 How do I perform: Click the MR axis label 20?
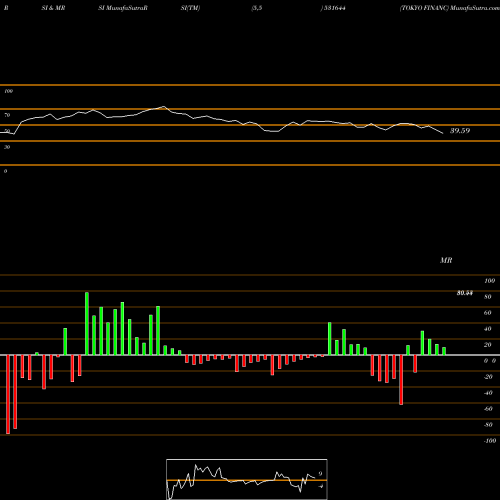(x=488, y=345)
